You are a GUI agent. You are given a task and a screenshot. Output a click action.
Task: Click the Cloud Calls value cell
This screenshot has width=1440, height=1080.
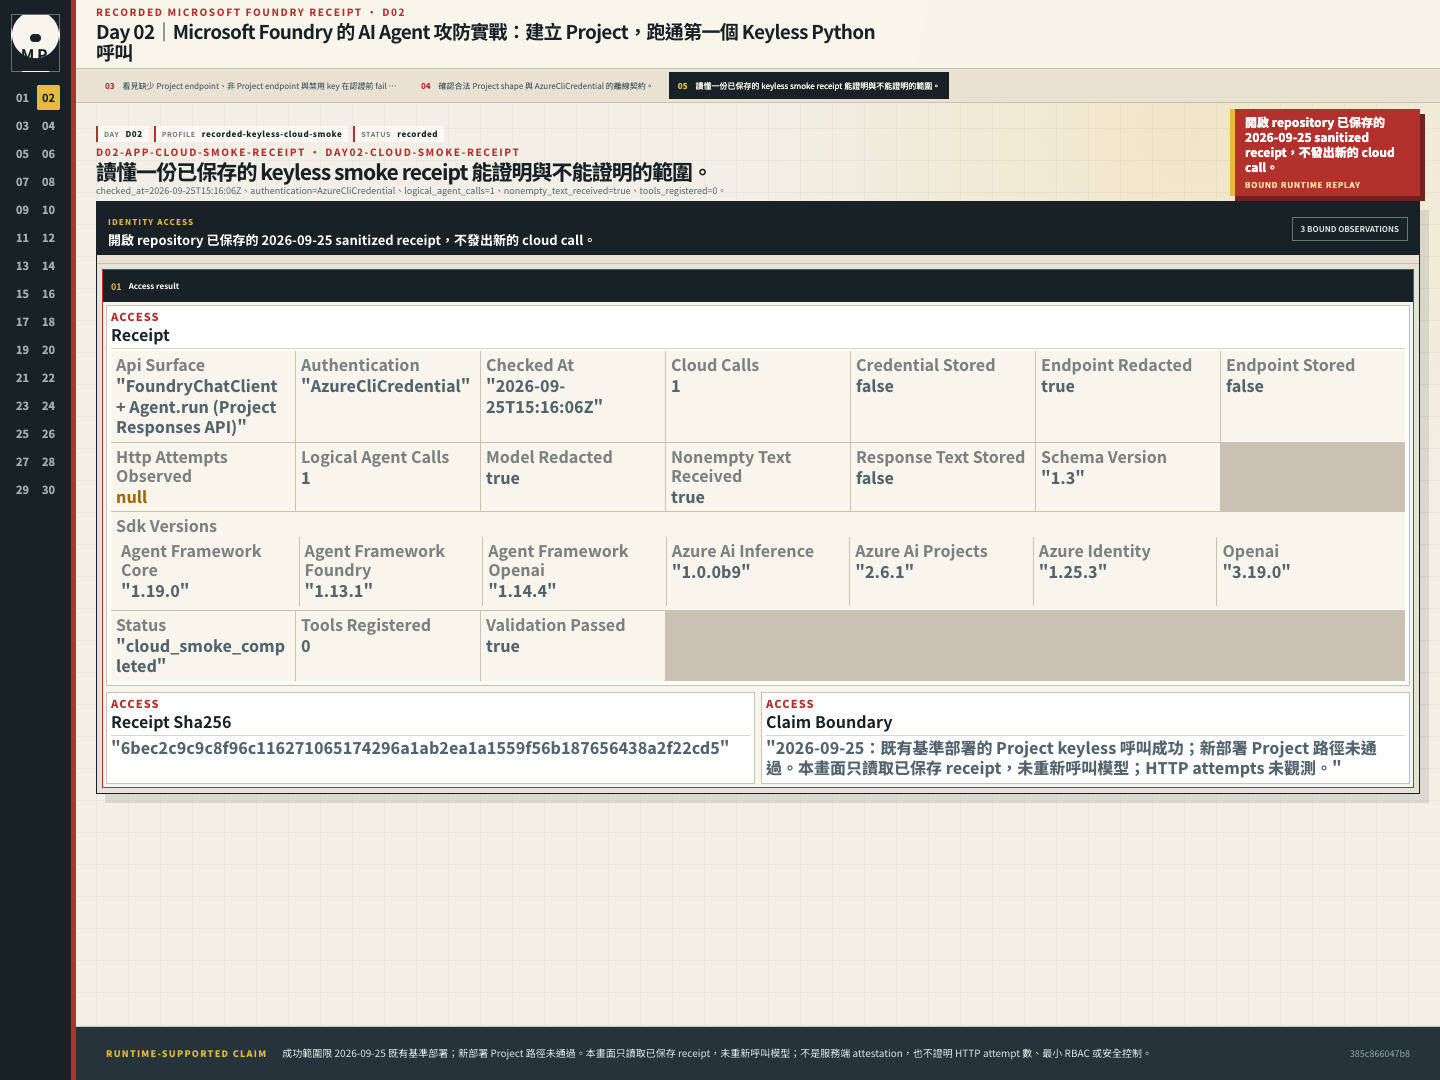coord(757,396)
